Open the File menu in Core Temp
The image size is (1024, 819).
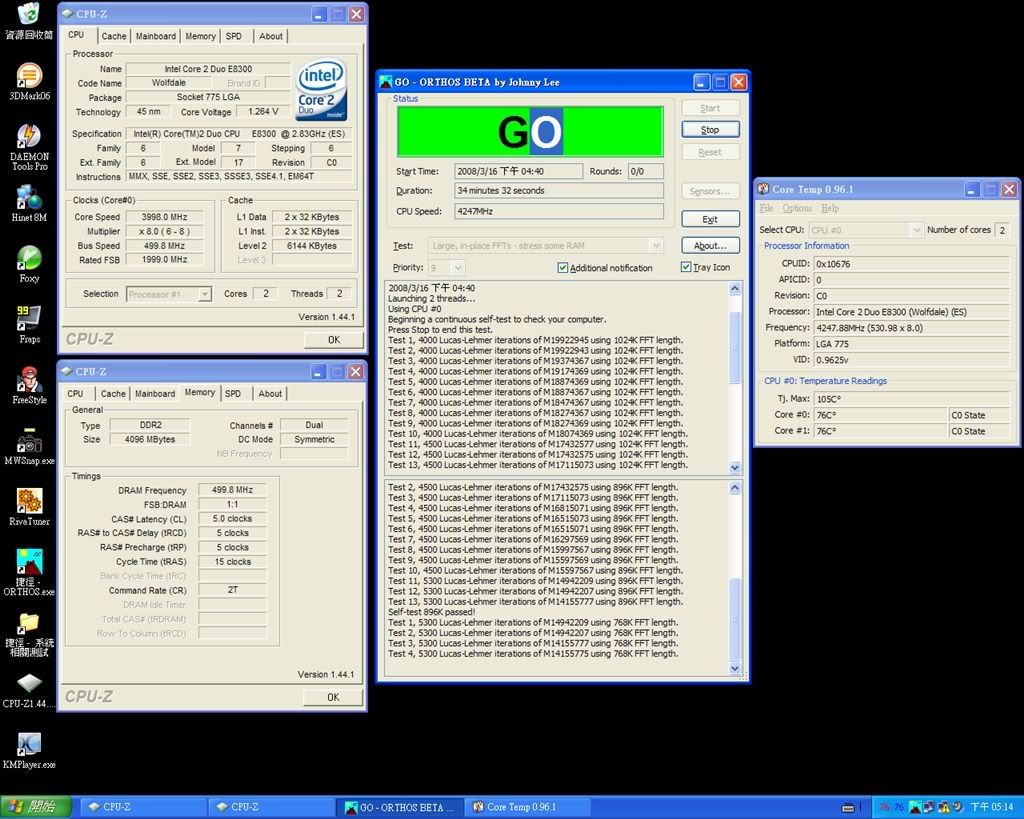(x=766, y=208)
